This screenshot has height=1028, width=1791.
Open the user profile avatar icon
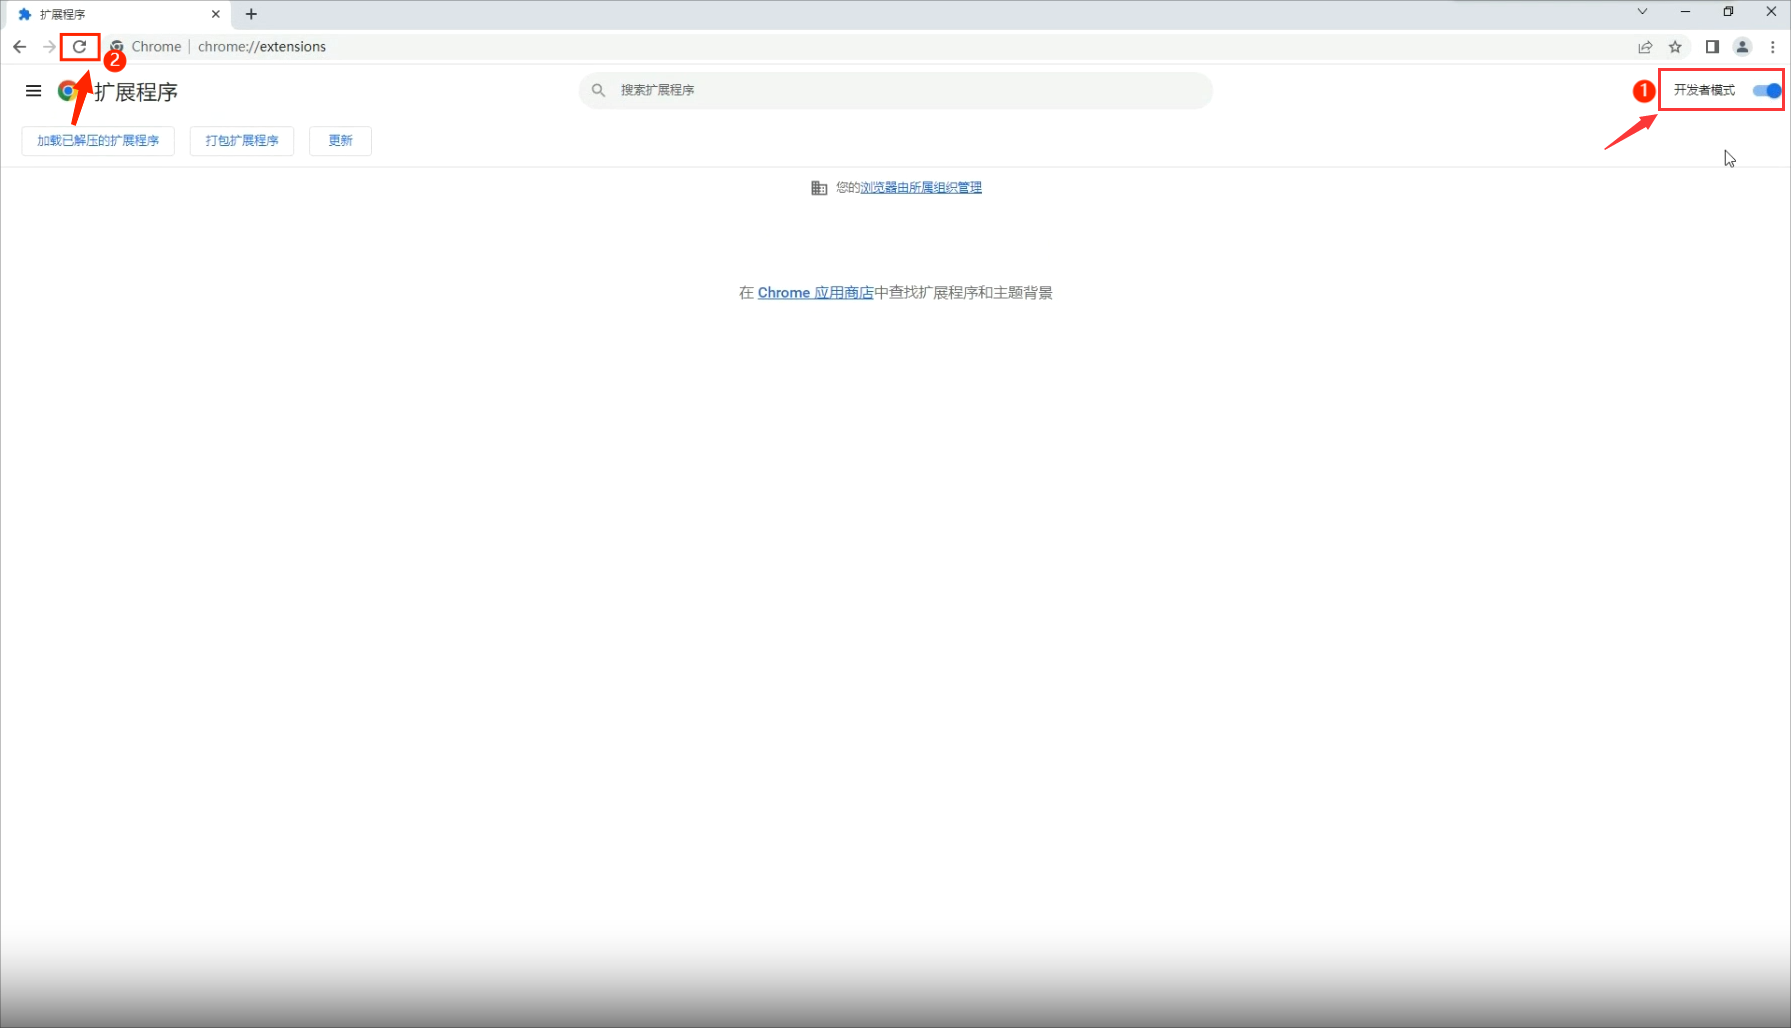(x=1742, y=47)
